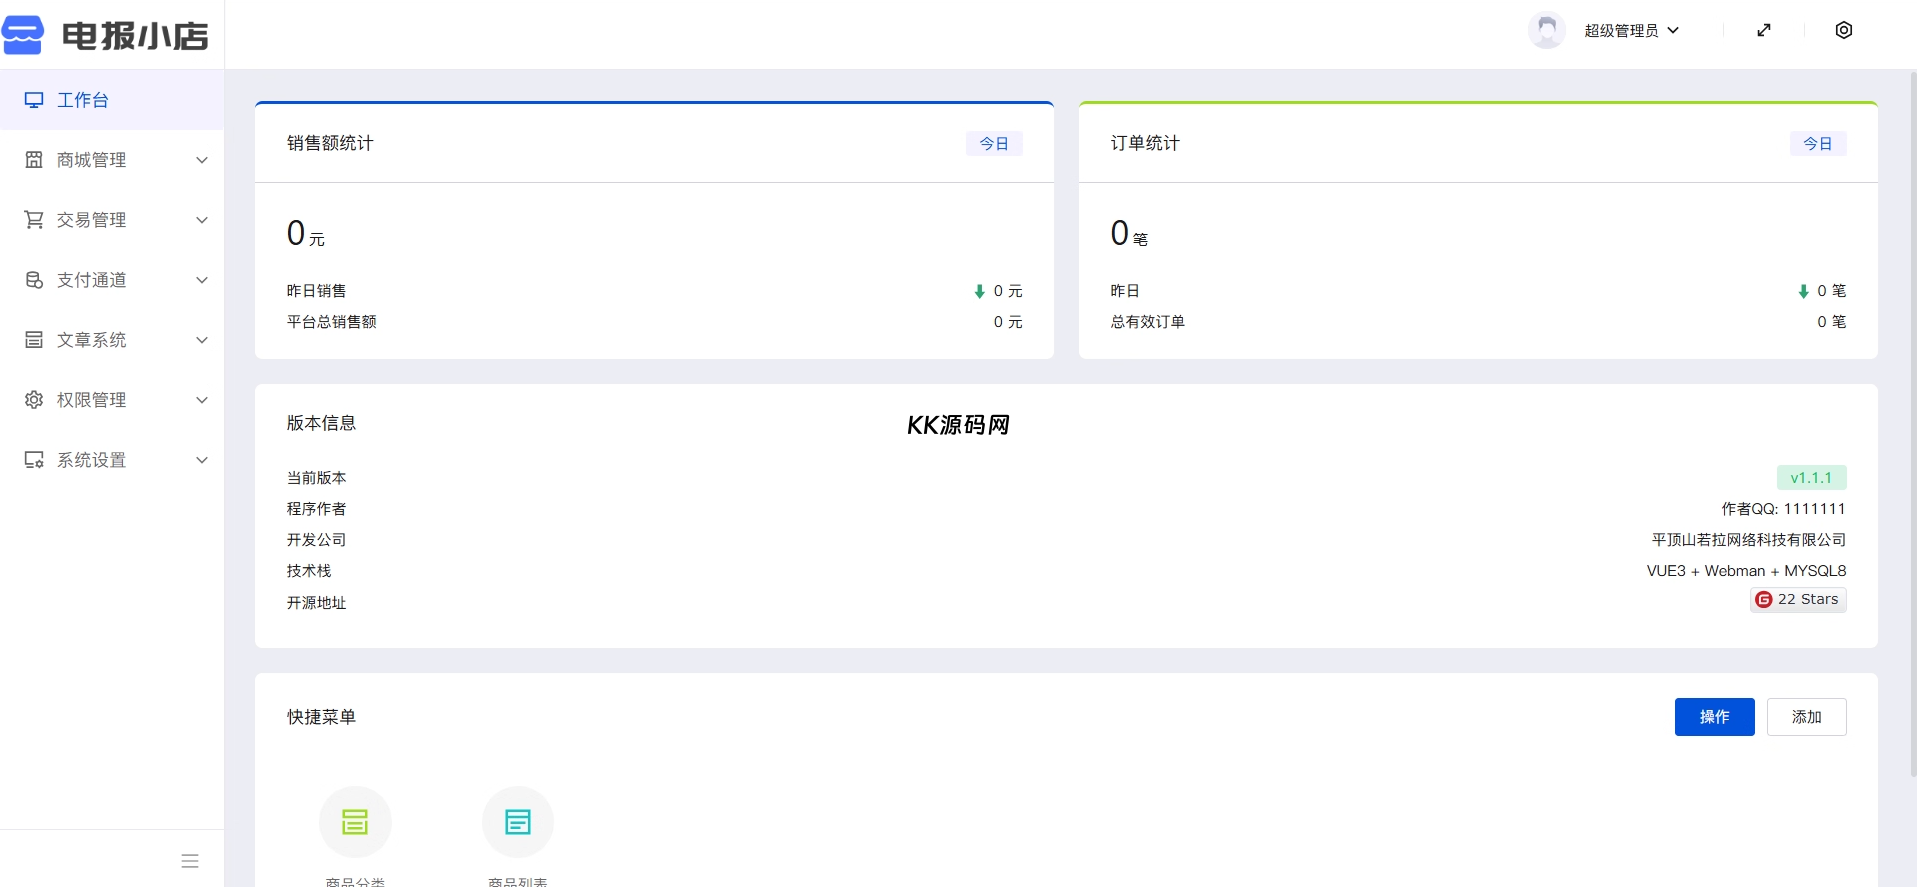Screen dimensions: 1917x887
Task: Open the 工作台 workbench monitor icon
Action: pyautogui.click(x=34, y=100)
